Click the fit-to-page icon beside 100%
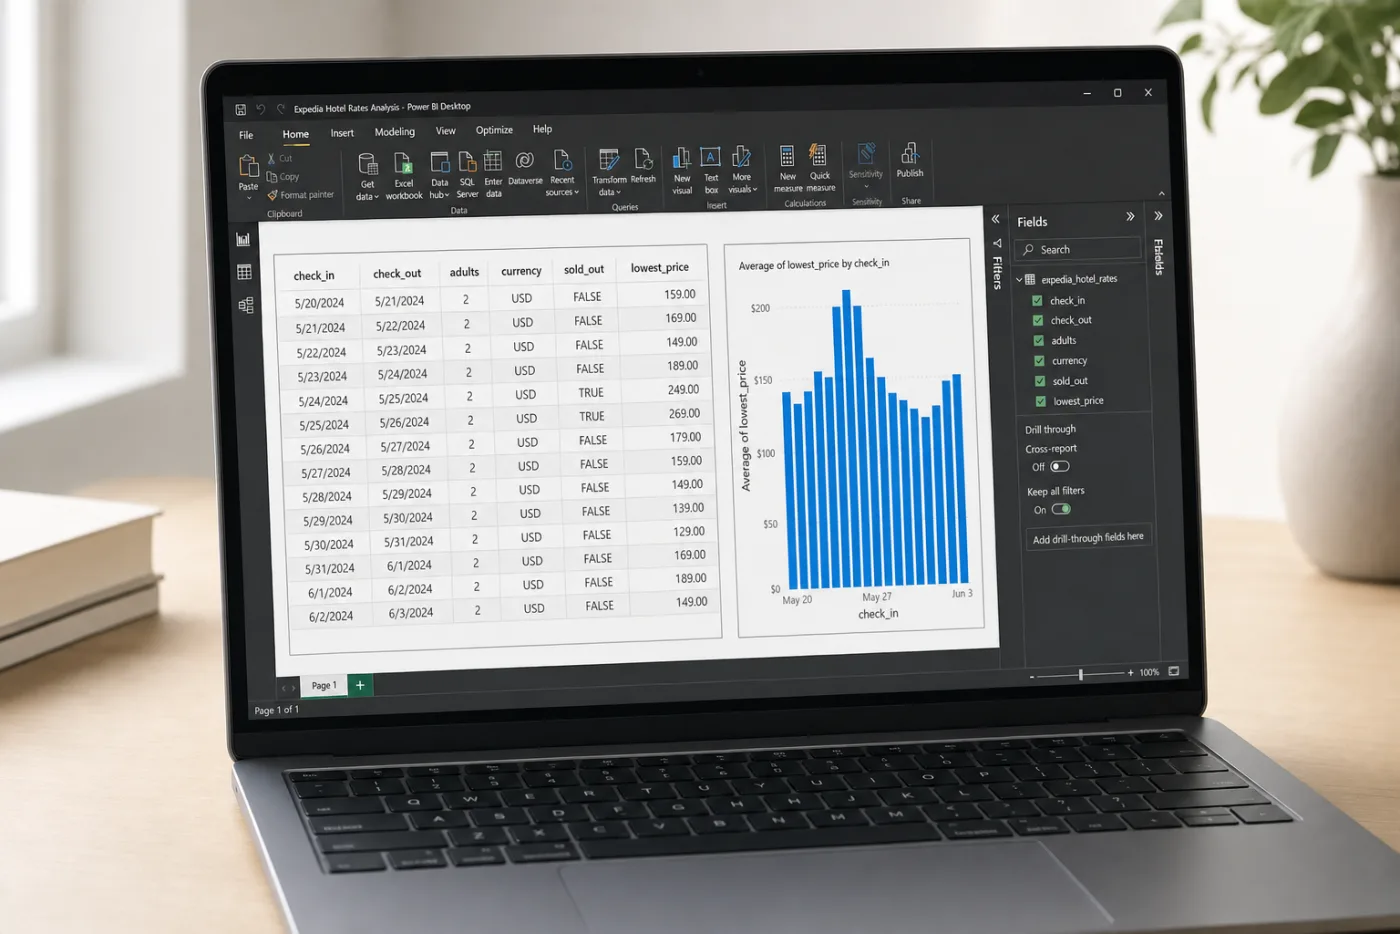 [1174, 671]
